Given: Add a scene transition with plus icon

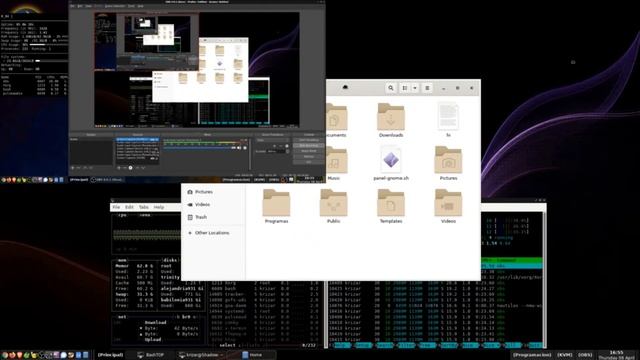Looking at the screenshot, I should pyautogui.click(x=275, y=146).
